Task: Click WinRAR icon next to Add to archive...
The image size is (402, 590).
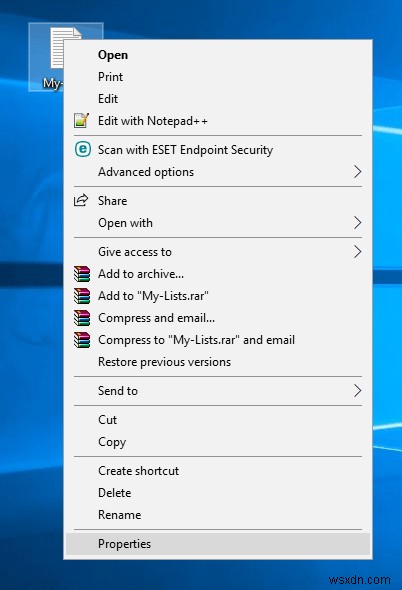Action: [x=82, y=274]
